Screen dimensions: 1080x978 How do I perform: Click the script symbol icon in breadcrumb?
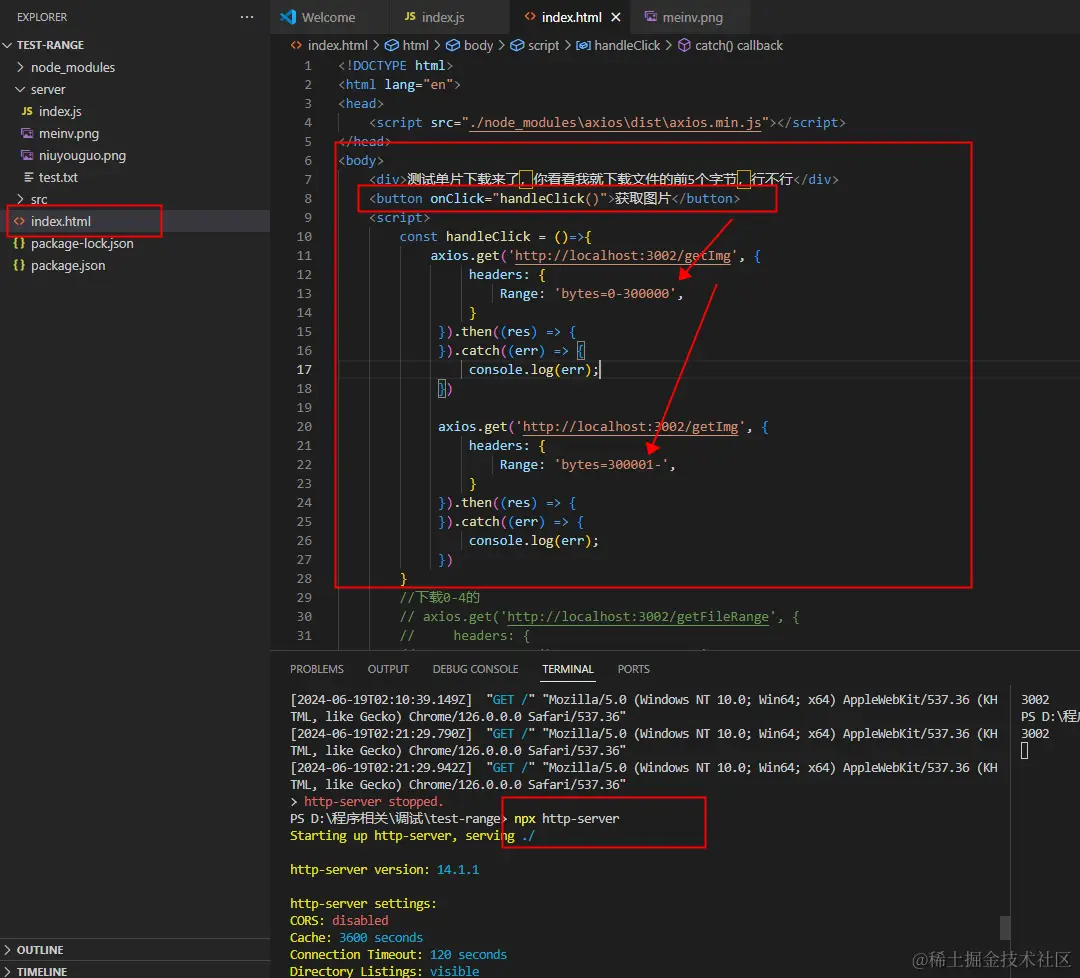point(517,45)
